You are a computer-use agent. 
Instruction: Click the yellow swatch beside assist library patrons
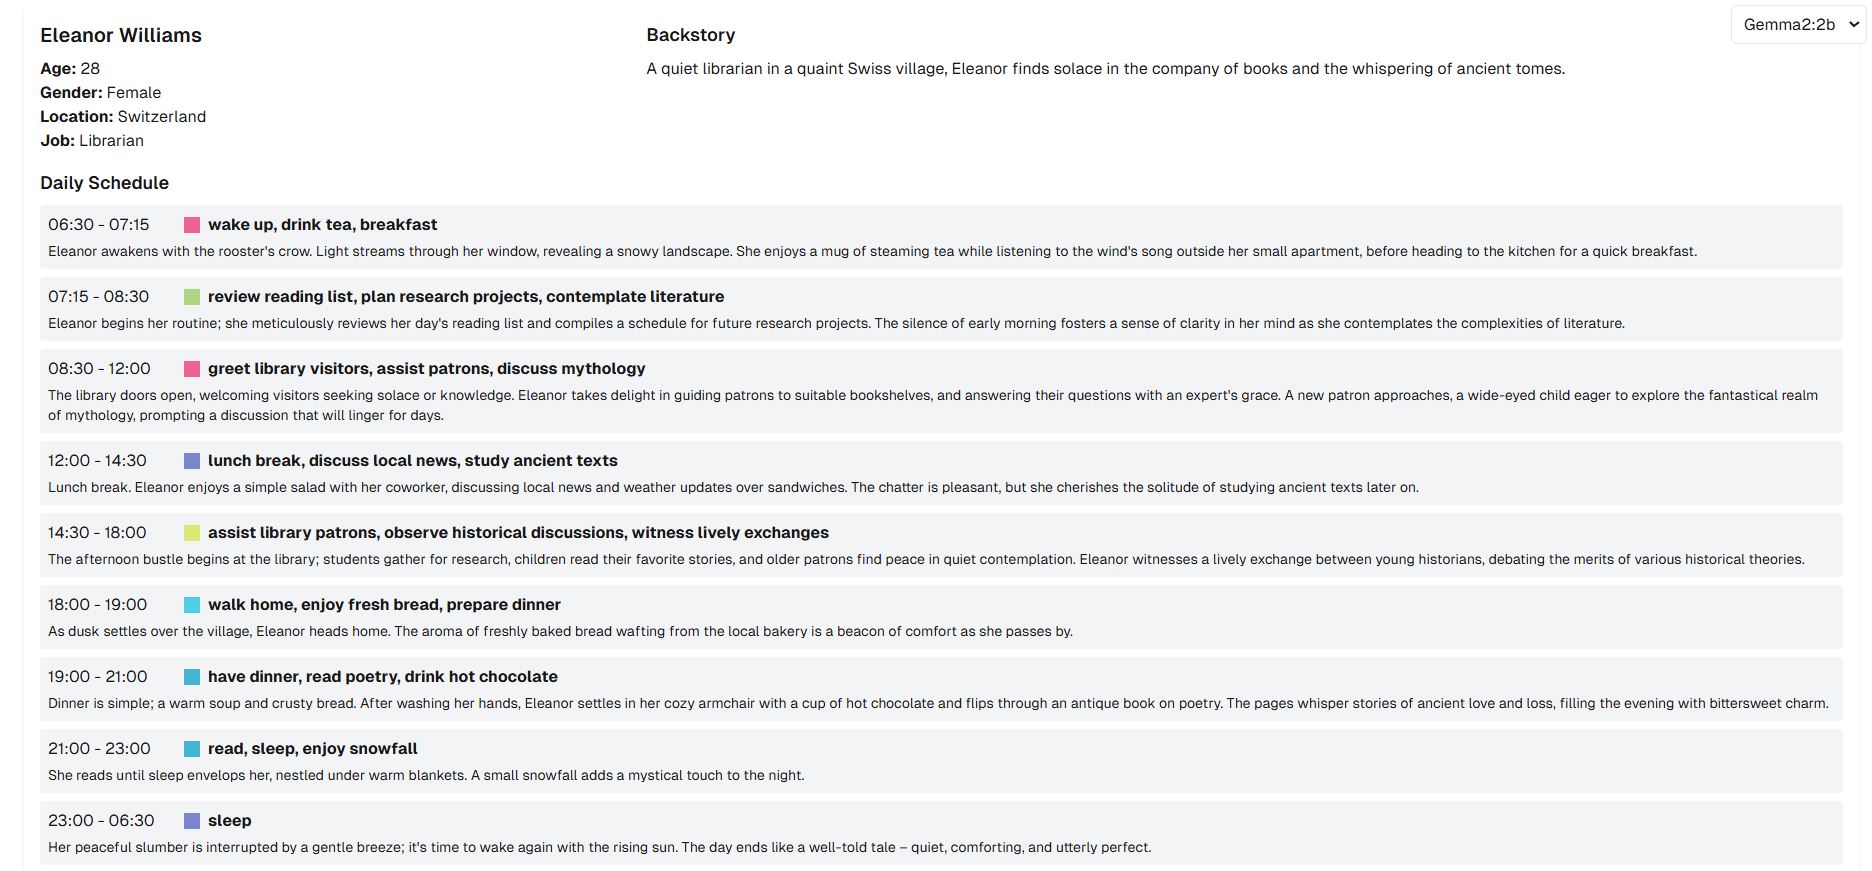pos(192,533)
